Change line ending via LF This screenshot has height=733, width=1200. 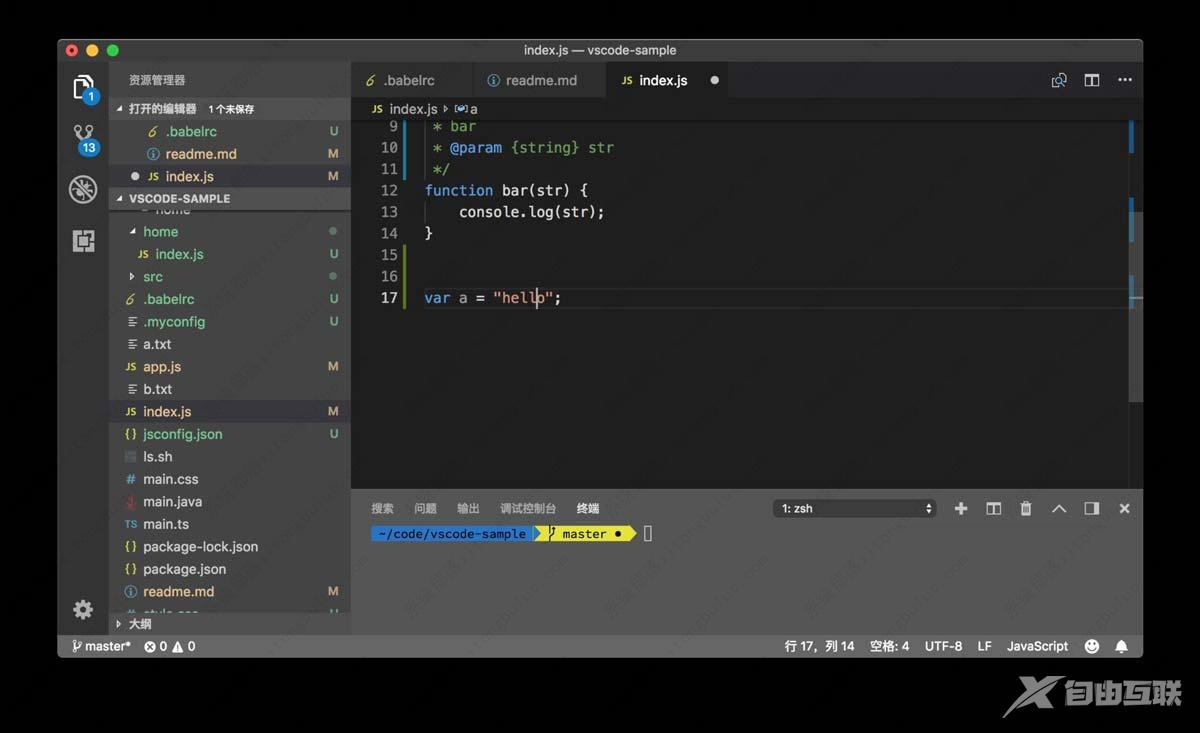984,646
